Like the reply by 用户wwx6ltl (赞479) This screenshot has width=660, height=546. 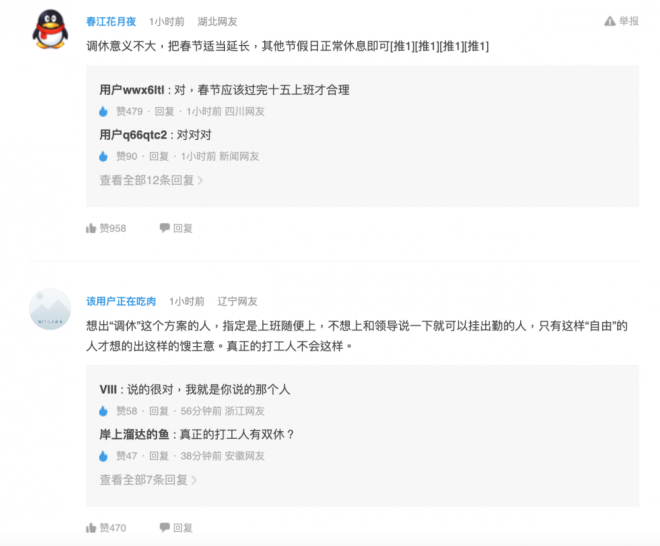click(103, 112)
